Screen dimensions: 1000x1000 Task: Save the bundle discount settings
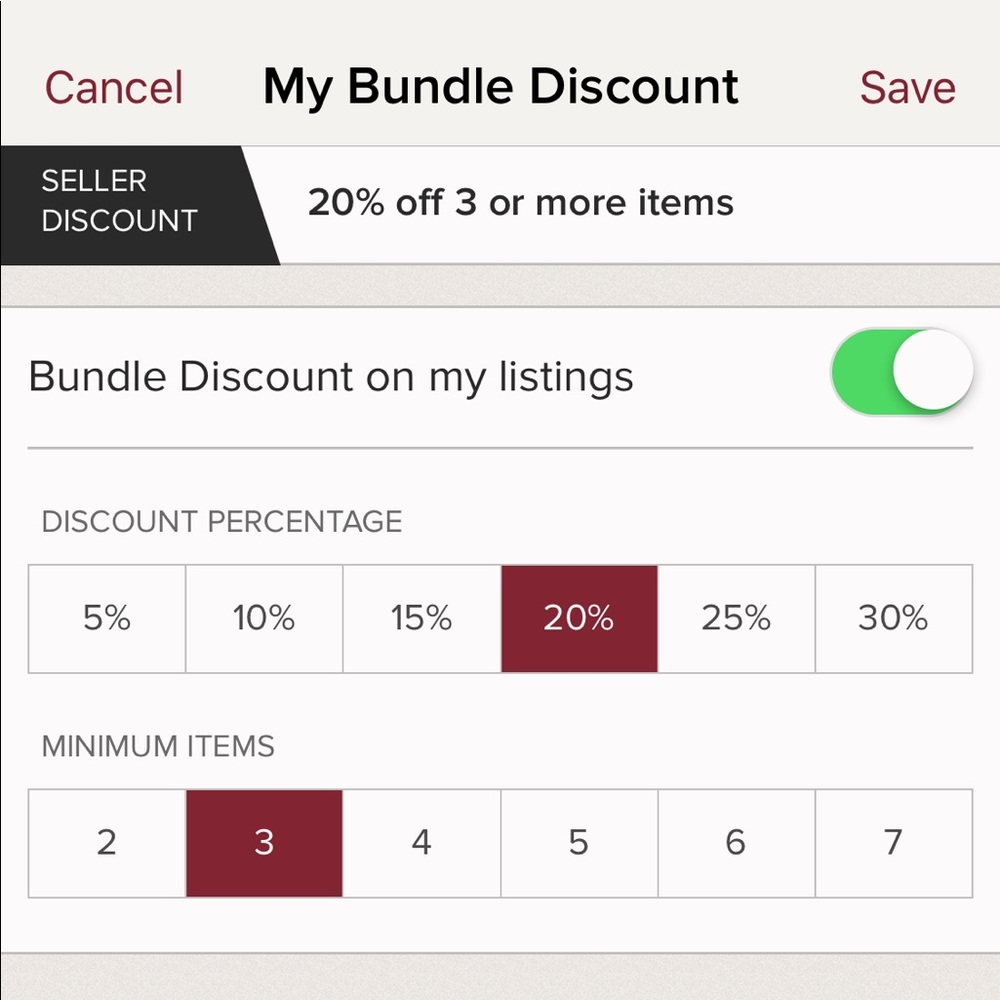click(905, 87)
